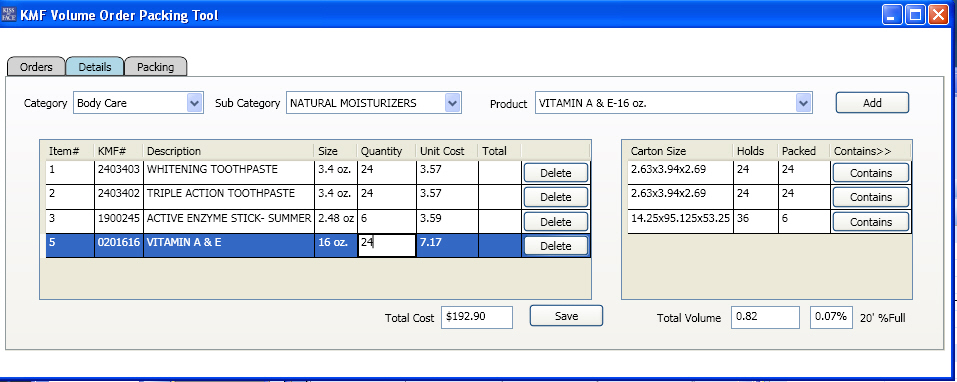The height and width of the screenshot is (382, 957).
Task: Click the Description column header
Action: tap(229, 151)
